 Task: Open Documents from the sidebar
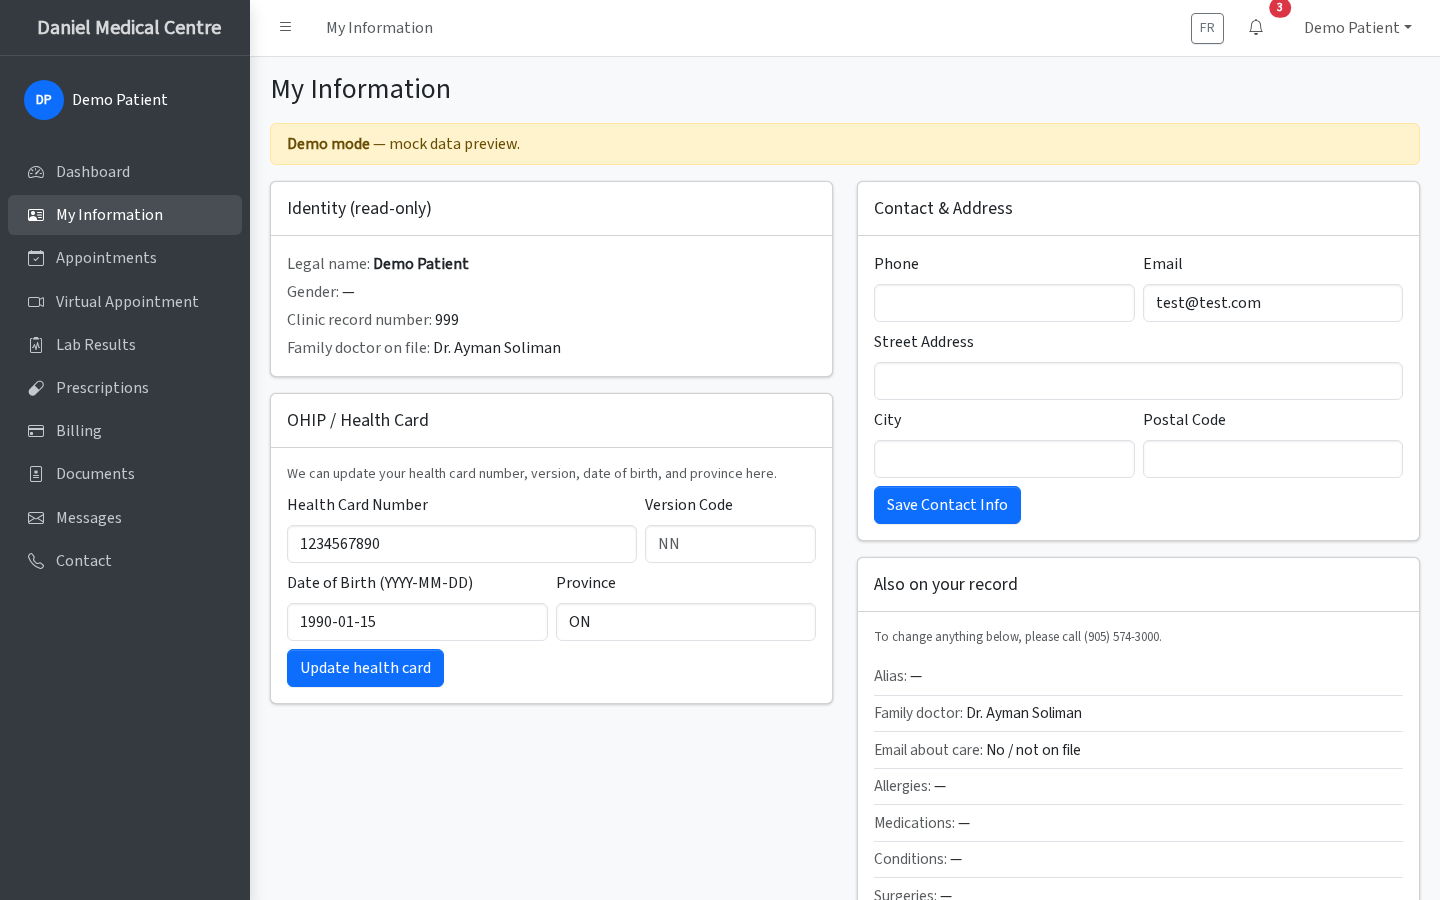pos(125,474)
